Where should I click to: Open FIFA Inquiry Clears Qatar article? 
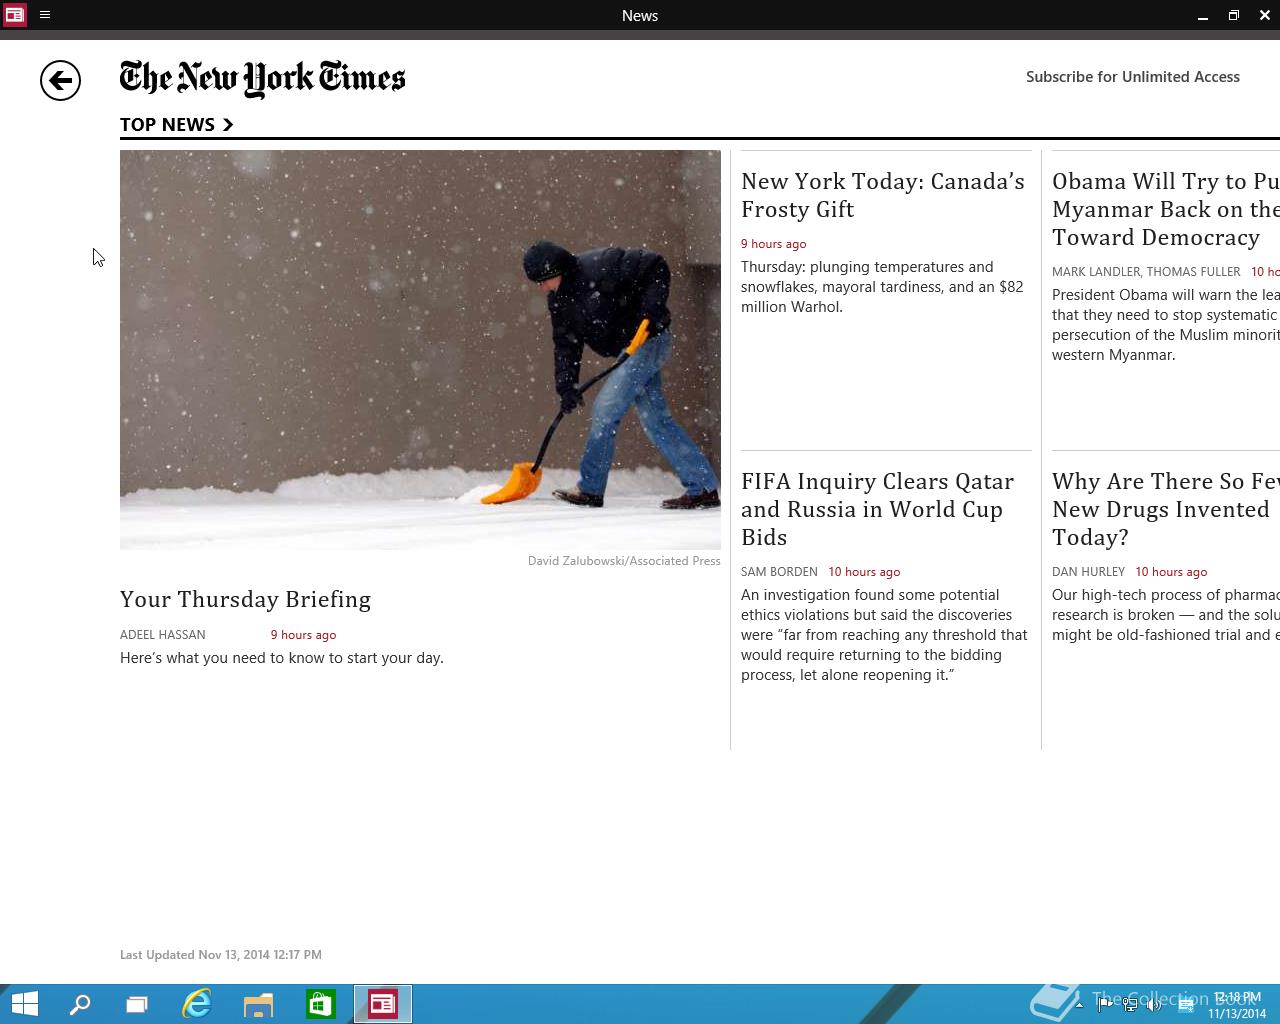pyautogui.click(x=878, y=509)
